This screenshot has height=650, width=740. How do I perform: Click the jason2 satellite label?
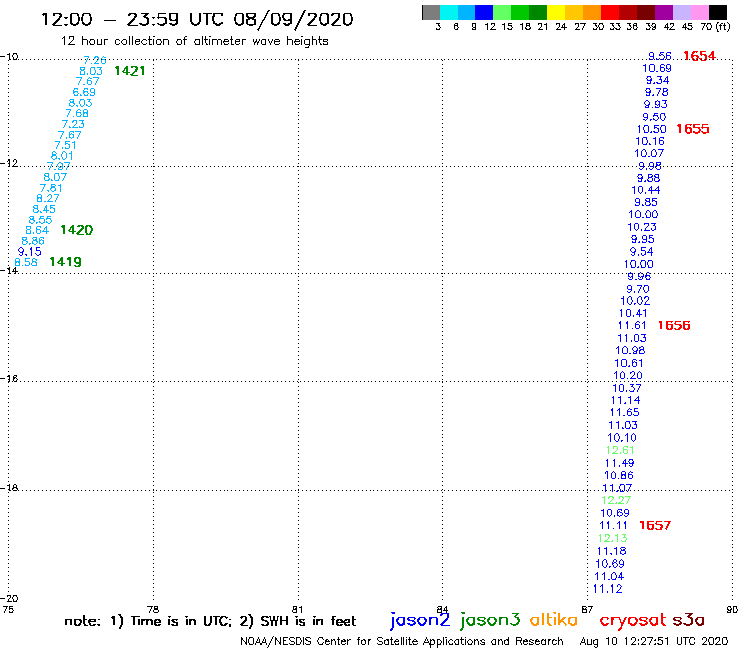(x=420, y=620)
